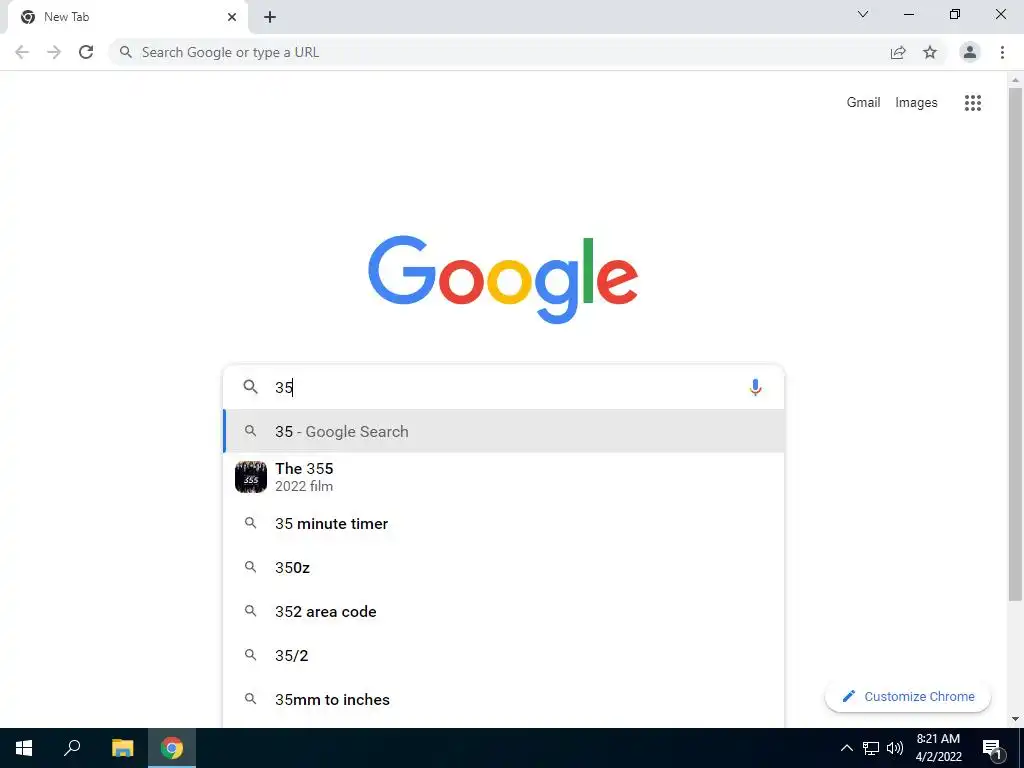Click the browser Back arrow
Screen dimensions: 1024x768
(x=22, y=52)
